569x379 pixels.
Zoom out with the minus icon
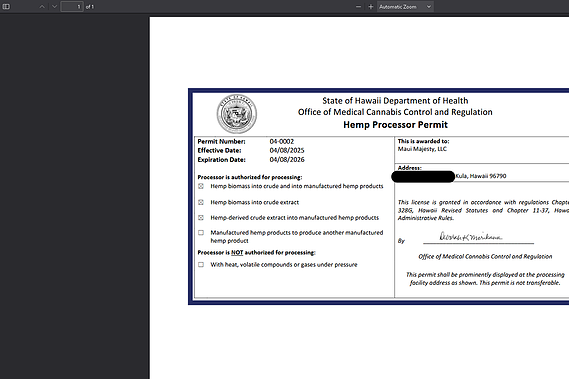(x=358, y=7)
